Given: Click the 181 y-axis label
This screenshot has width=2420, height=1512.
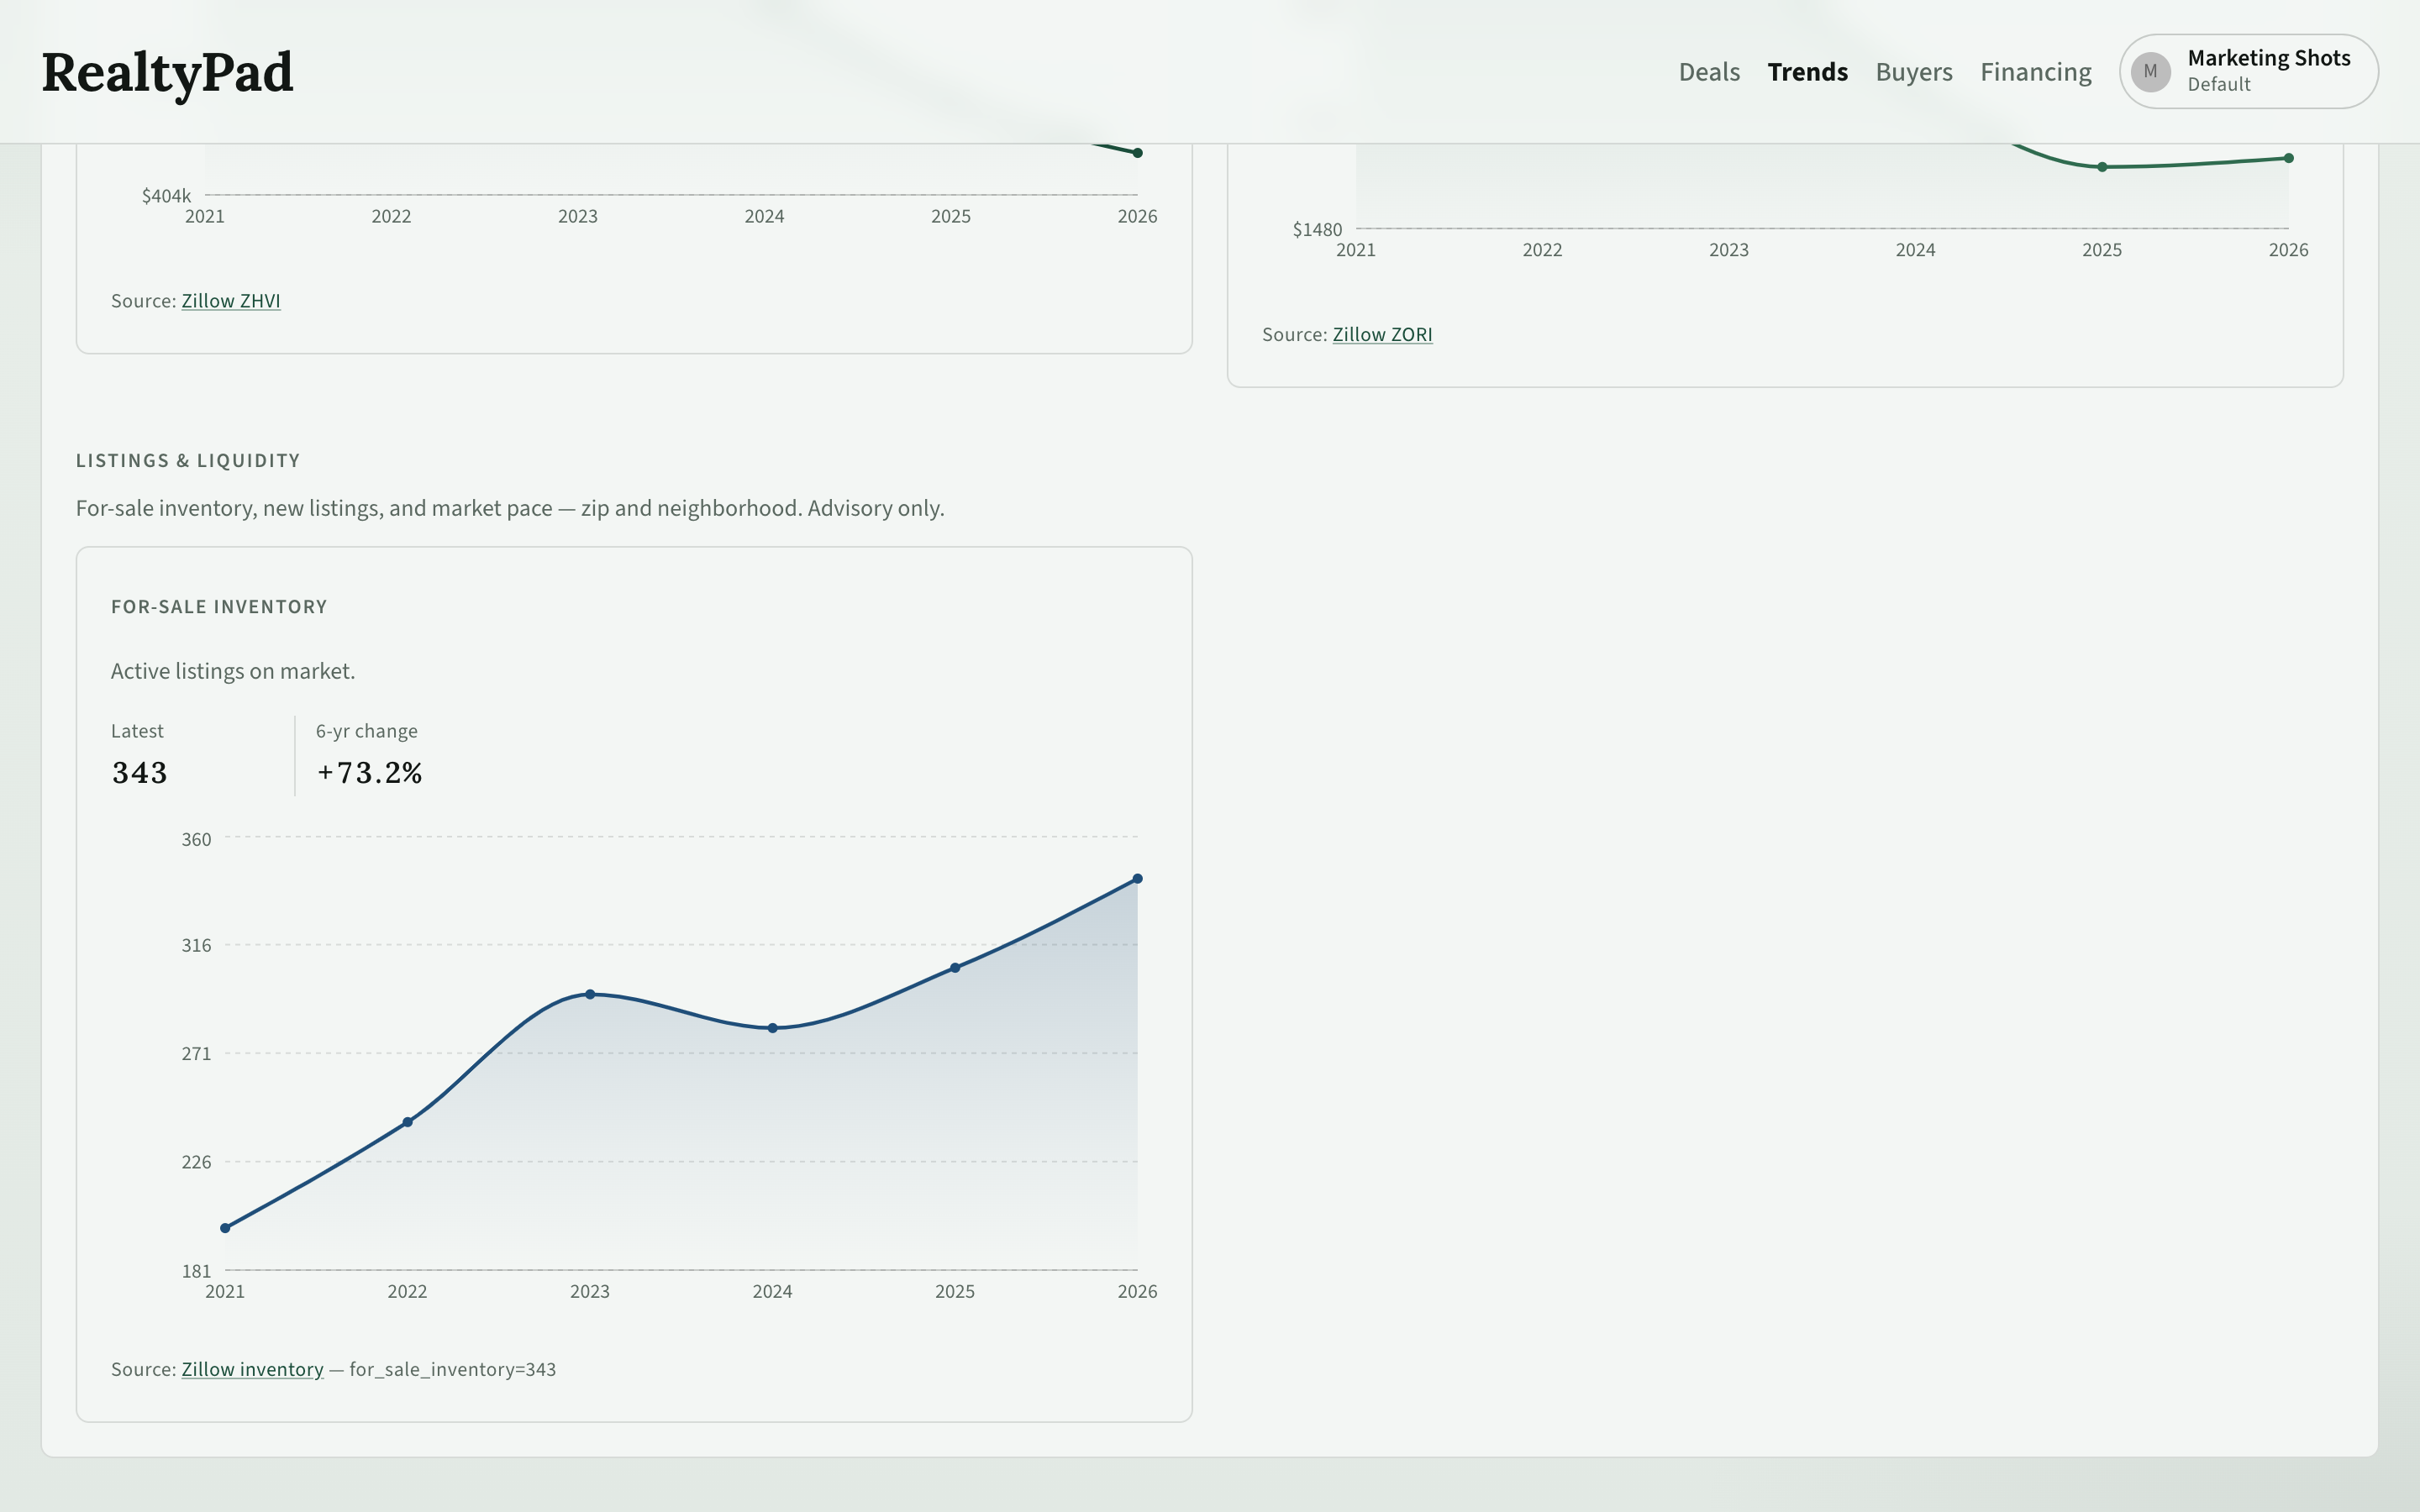Looking at the screenshot, I should click(196, 1271).
